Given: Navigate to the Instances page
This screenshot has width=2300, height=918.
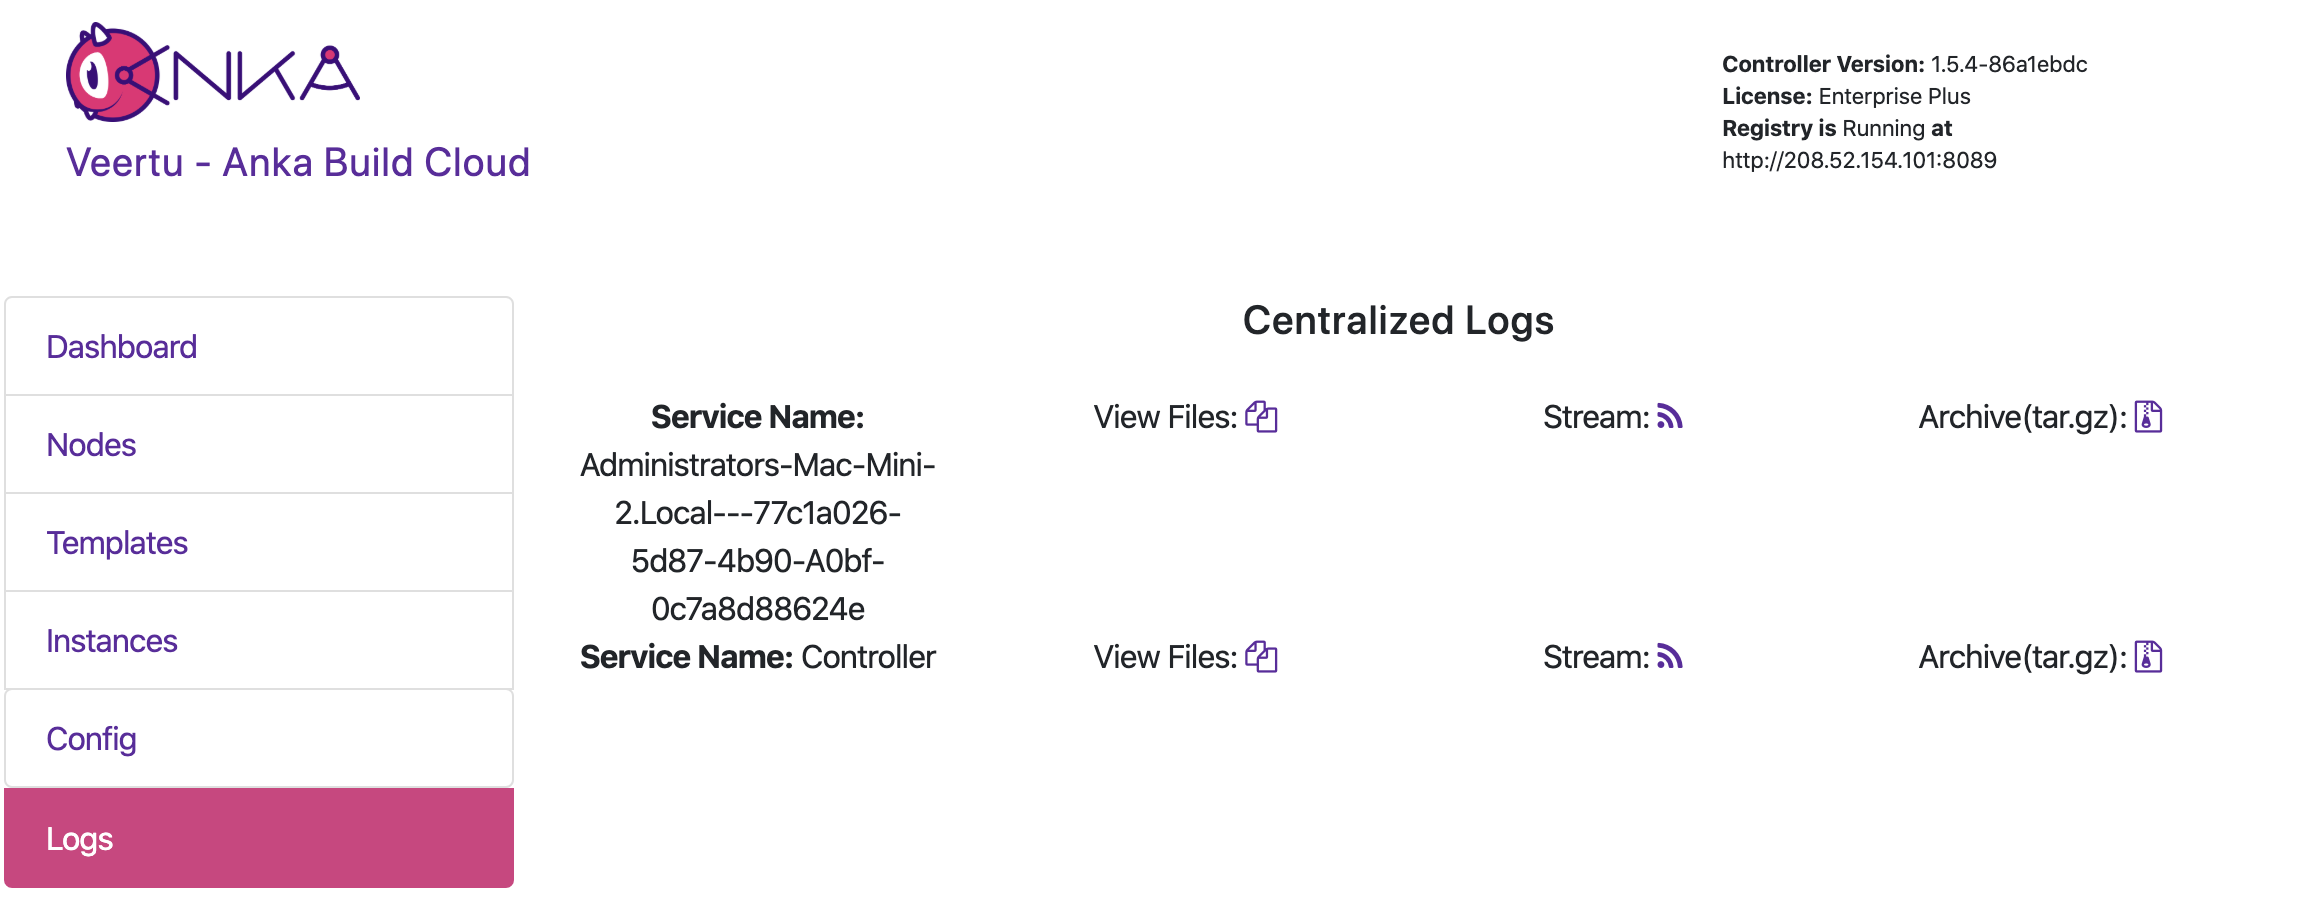Looking at the screenshot, I should click(x=112, y=640).
